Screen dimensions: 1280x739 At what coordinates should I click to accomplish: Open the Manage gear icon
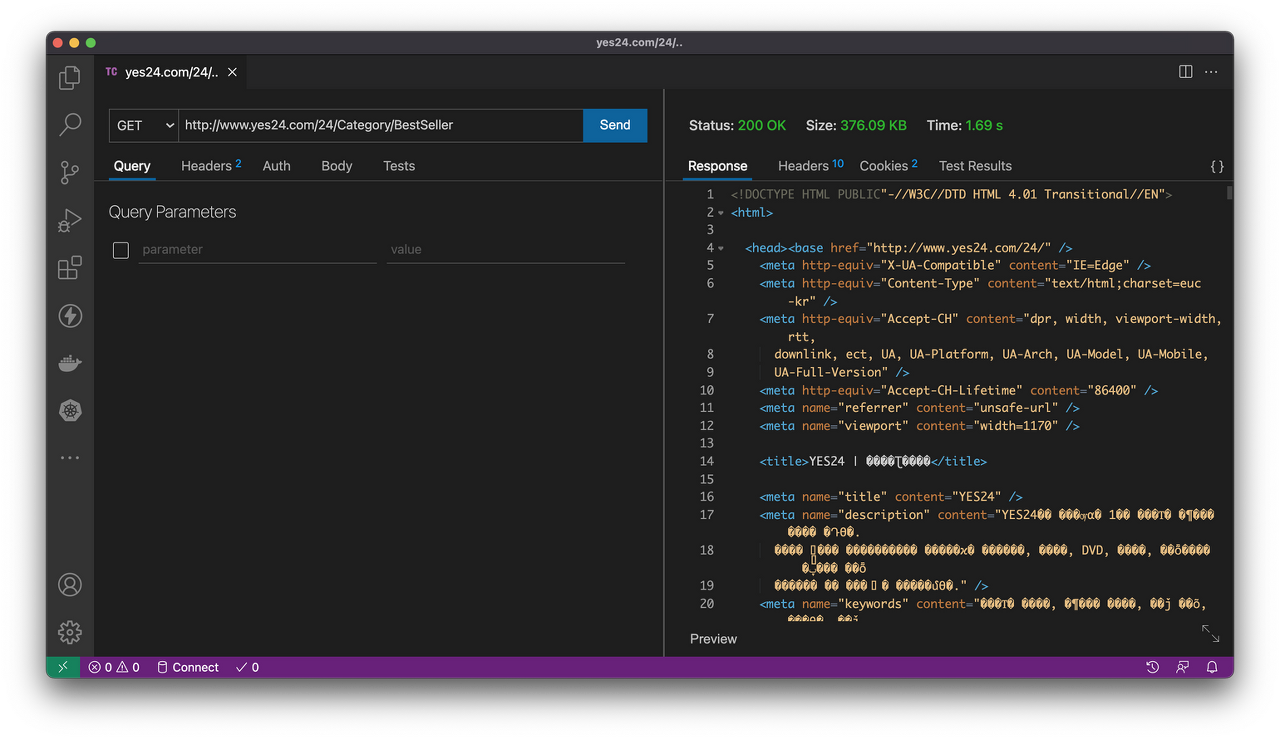[x=70, y=632]
